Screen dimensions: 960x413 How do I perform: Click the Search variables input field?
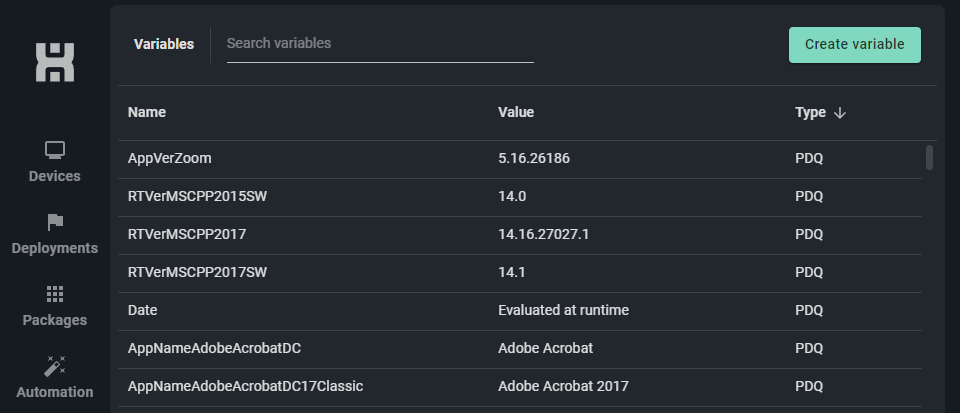click(380, 44)
